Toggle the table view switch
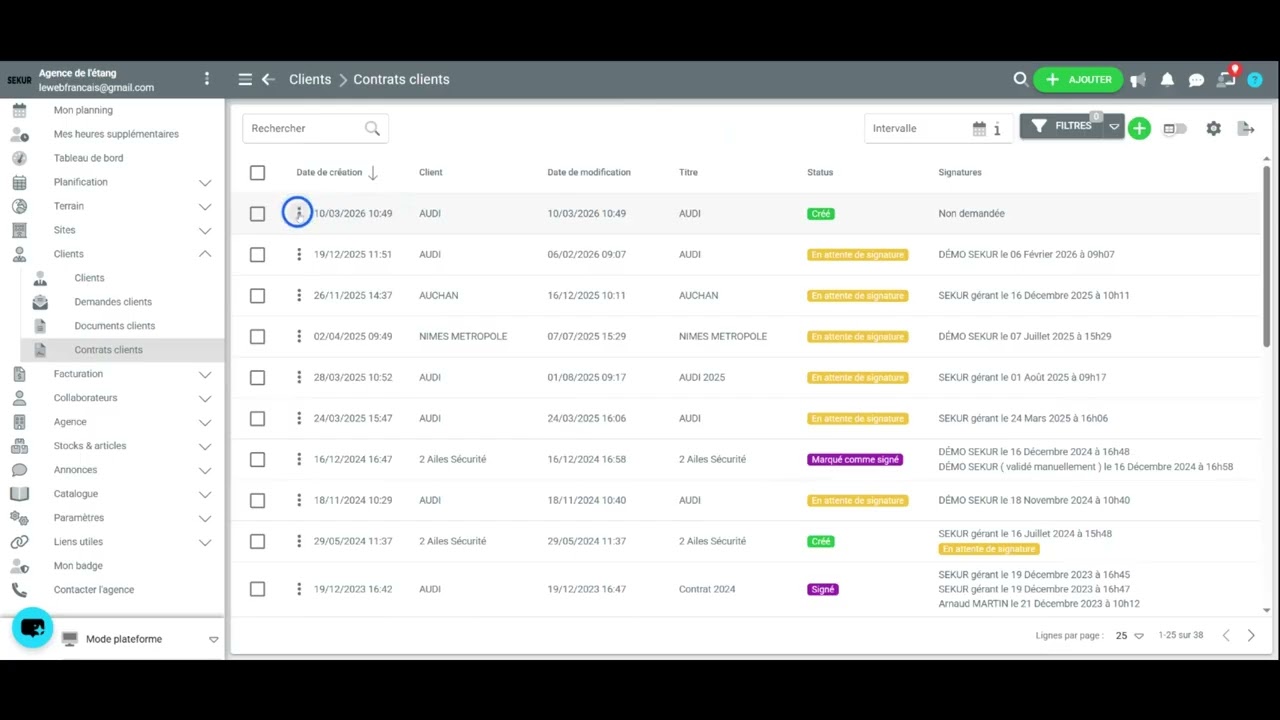This screenshot has height=720, width=1280. pos(1175,128)
